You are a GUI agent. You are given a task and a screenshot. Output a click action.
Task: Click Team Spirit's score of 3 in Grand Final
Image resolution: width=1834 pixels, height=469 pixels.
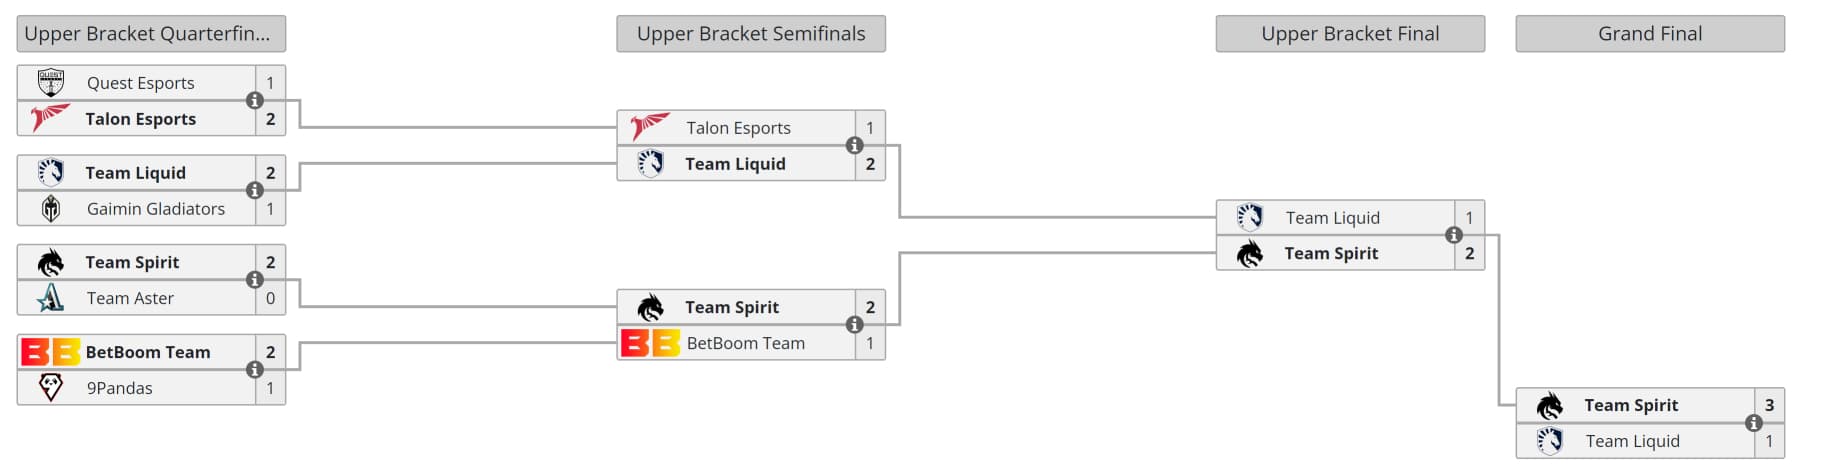(x=1769, y=405)
